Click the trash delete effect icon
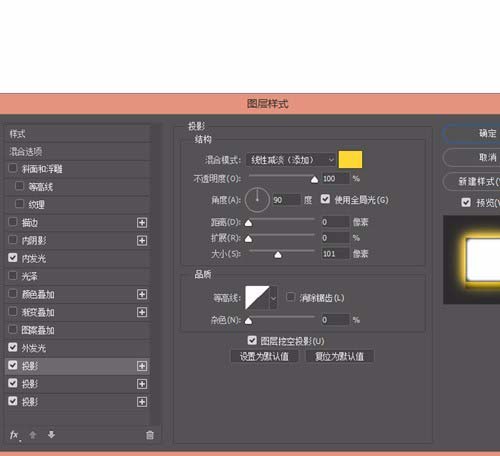The image size is (500, 456). click(x=150, y=435)
